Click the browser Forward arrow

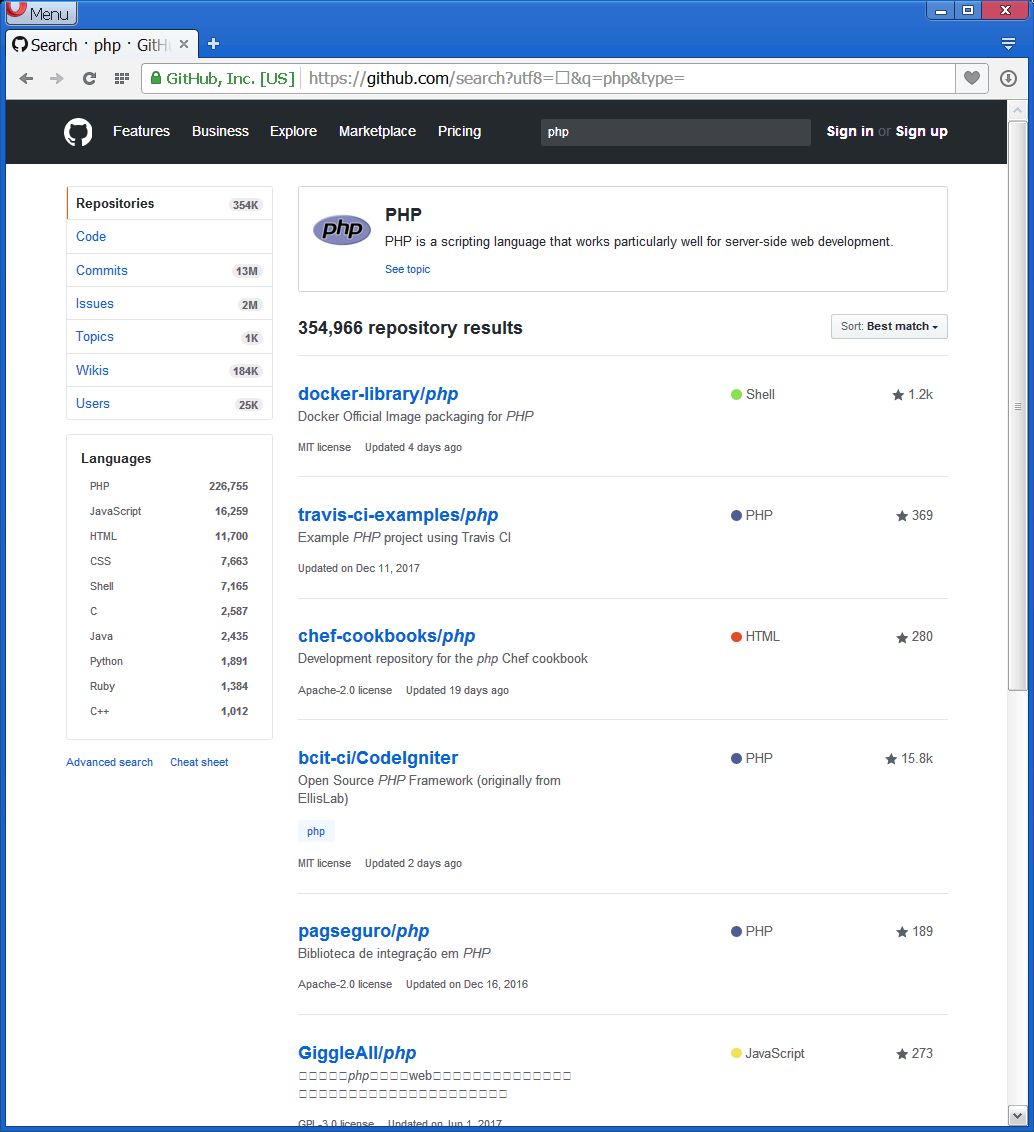coord(57,78)
